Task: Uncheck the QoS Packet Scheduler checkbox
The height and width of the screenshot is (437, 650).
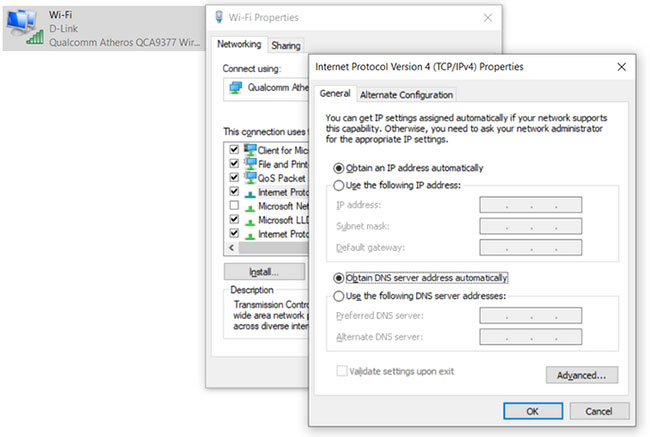Action: (234, 178)
